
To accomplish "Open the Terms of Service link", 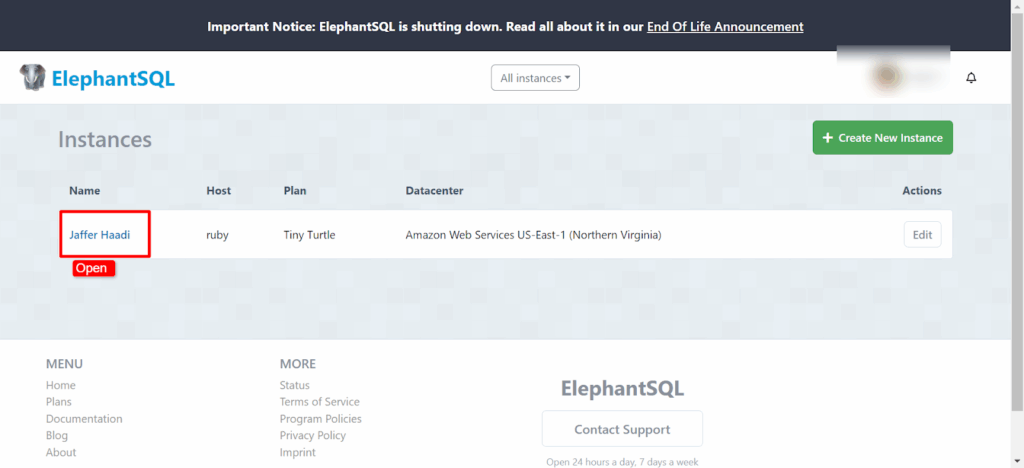I will pos(319,402).
